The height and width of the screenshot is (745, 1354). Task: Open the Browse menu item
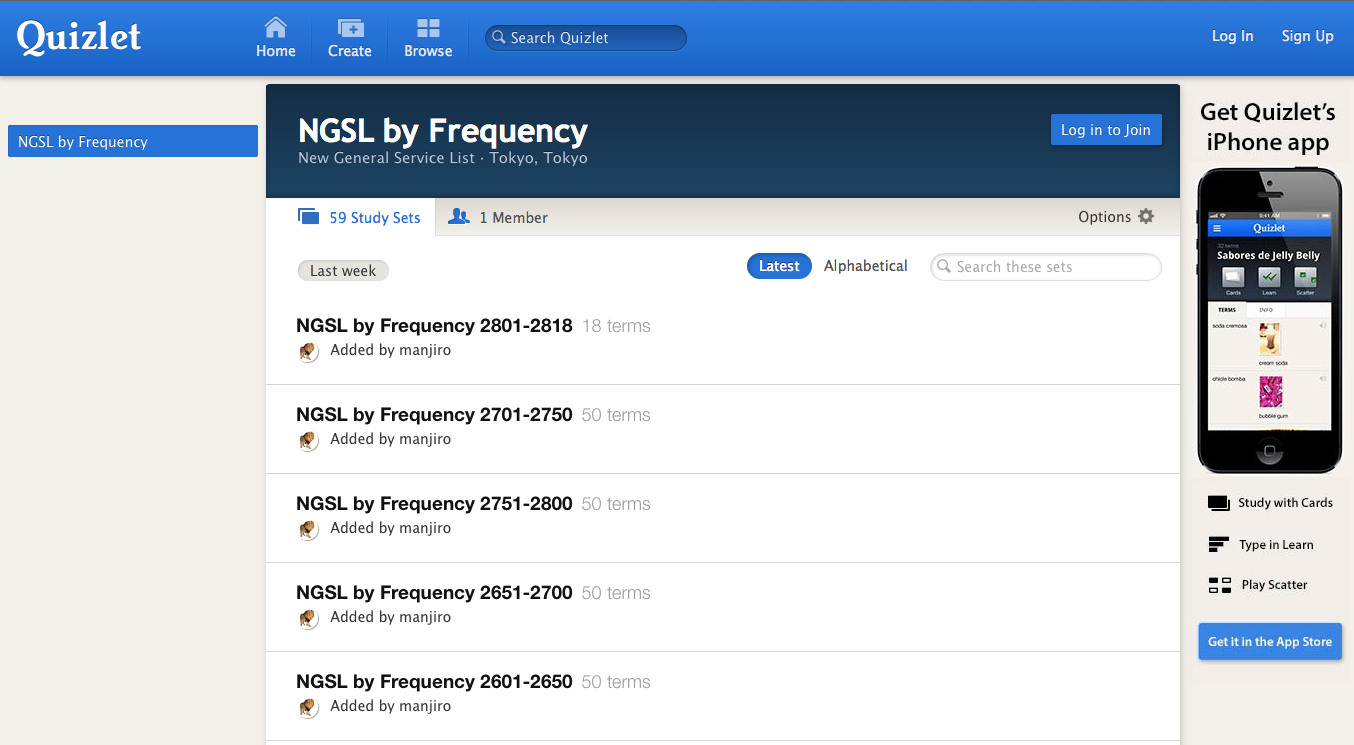pyautogui.click(x=428, y=37)
